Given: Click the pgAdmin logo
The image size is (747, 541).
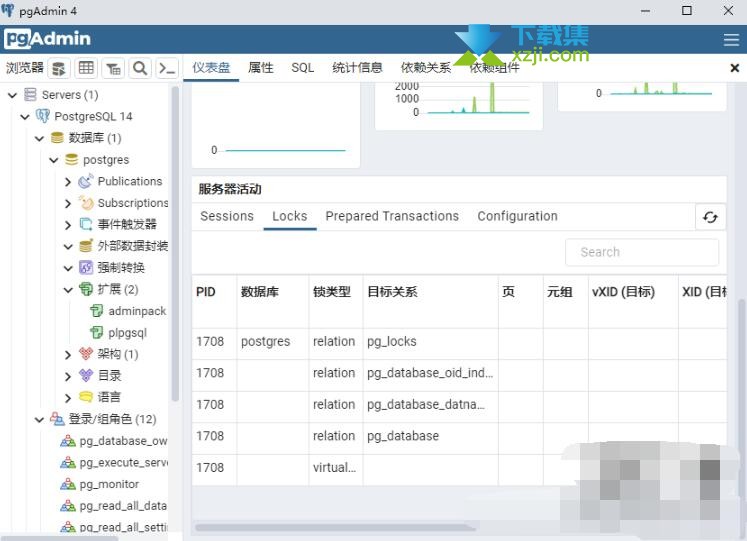Looking at the screenshot, I should (47, 39).
